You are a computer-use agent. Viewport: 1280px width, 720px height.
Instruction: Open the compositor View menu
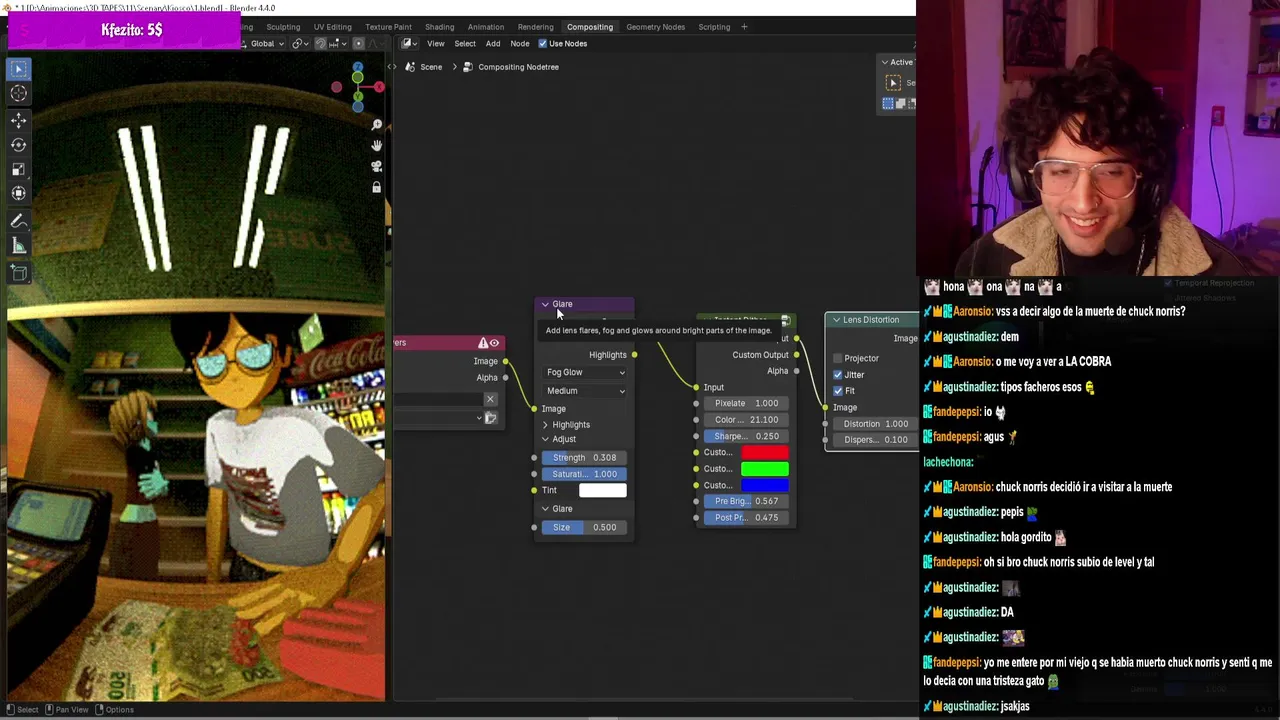(x=436, y=44)
